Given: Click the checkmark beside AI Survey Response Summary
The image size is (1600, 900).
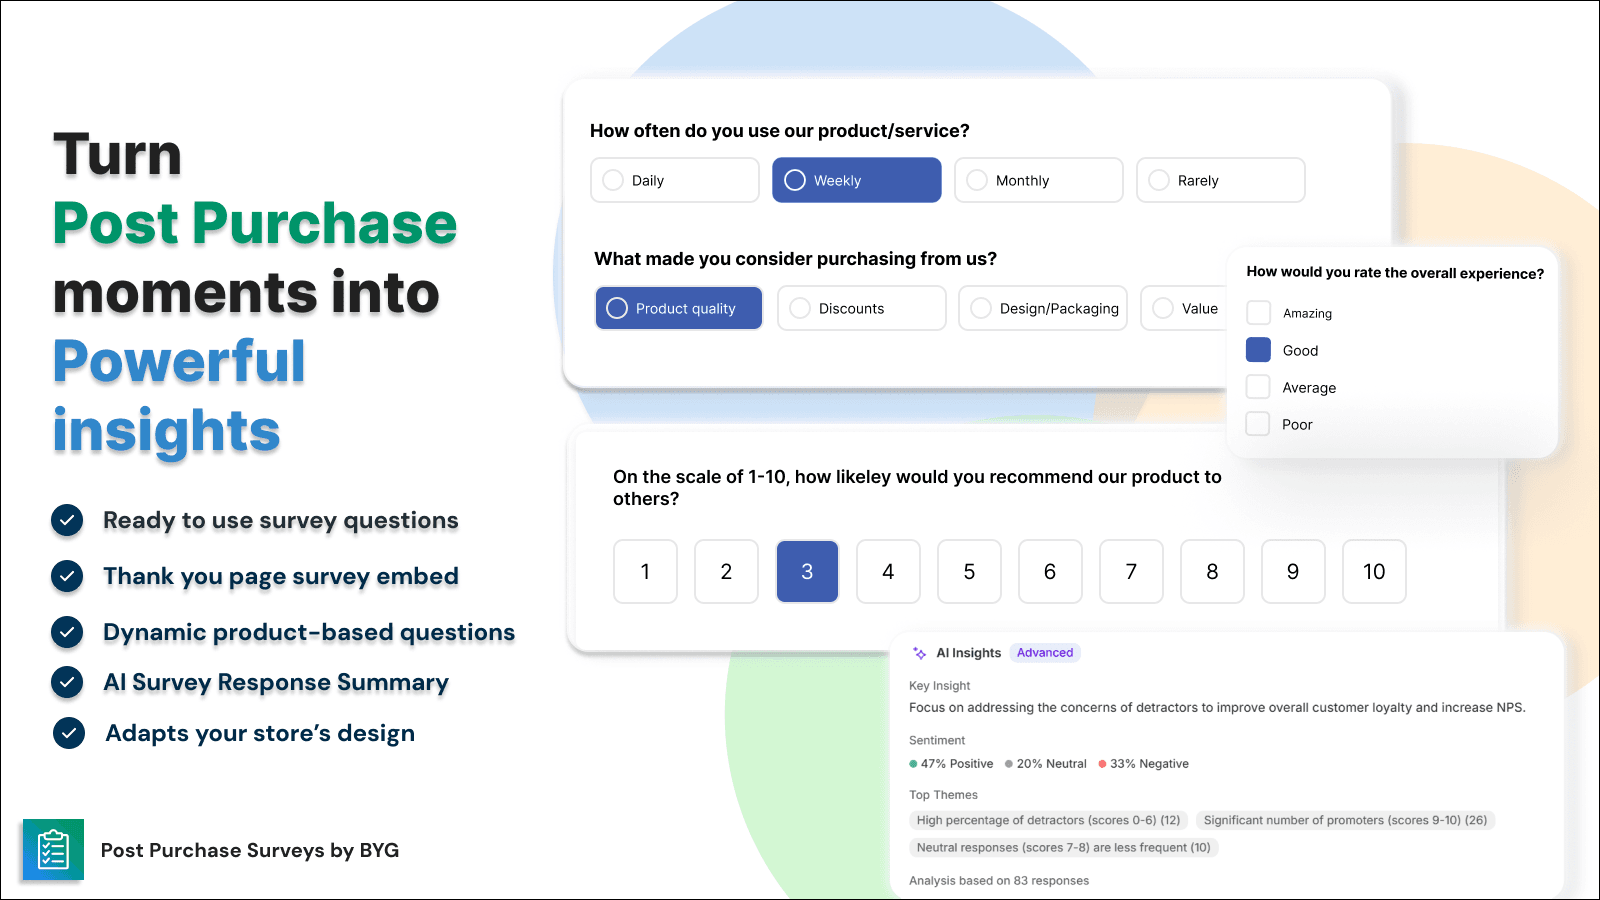Looking at the screenshot, I should (x=67, y=682).
